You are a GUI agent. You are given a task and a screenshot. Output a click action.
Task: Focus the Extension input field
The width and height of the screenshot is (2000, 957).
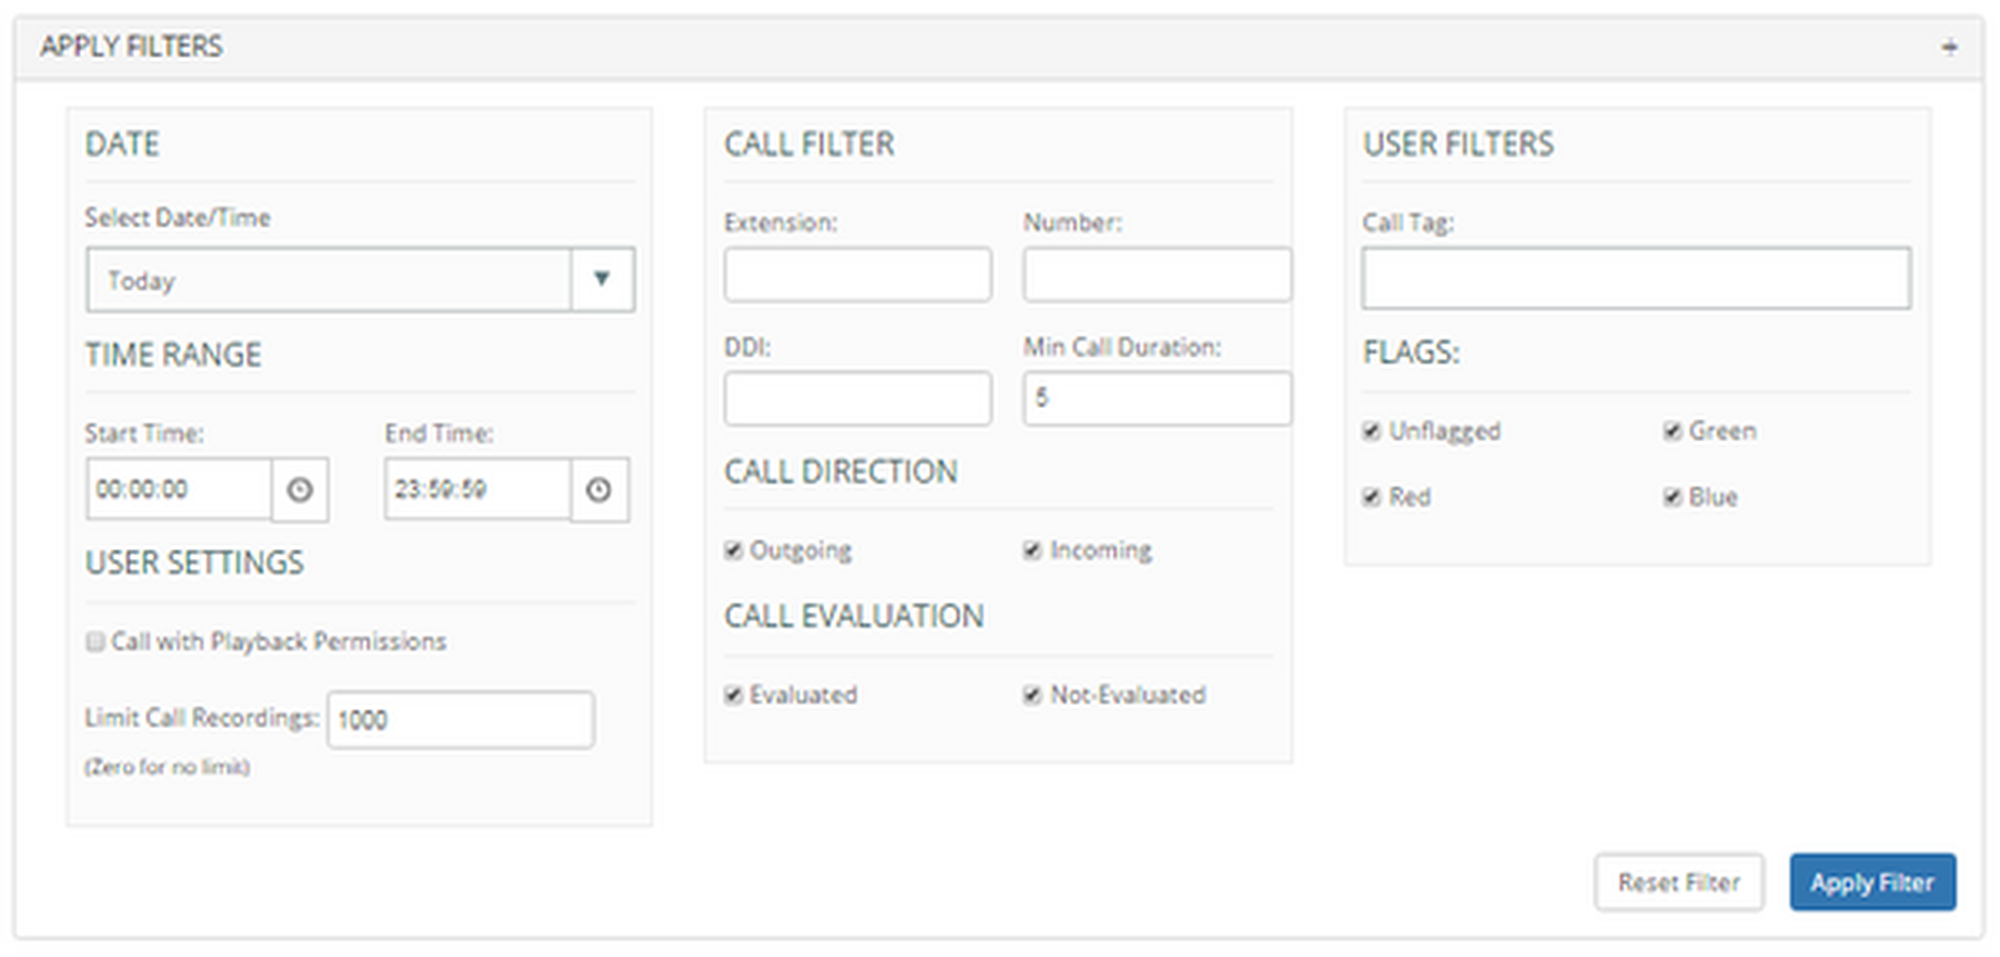click(x=858, y=275)
